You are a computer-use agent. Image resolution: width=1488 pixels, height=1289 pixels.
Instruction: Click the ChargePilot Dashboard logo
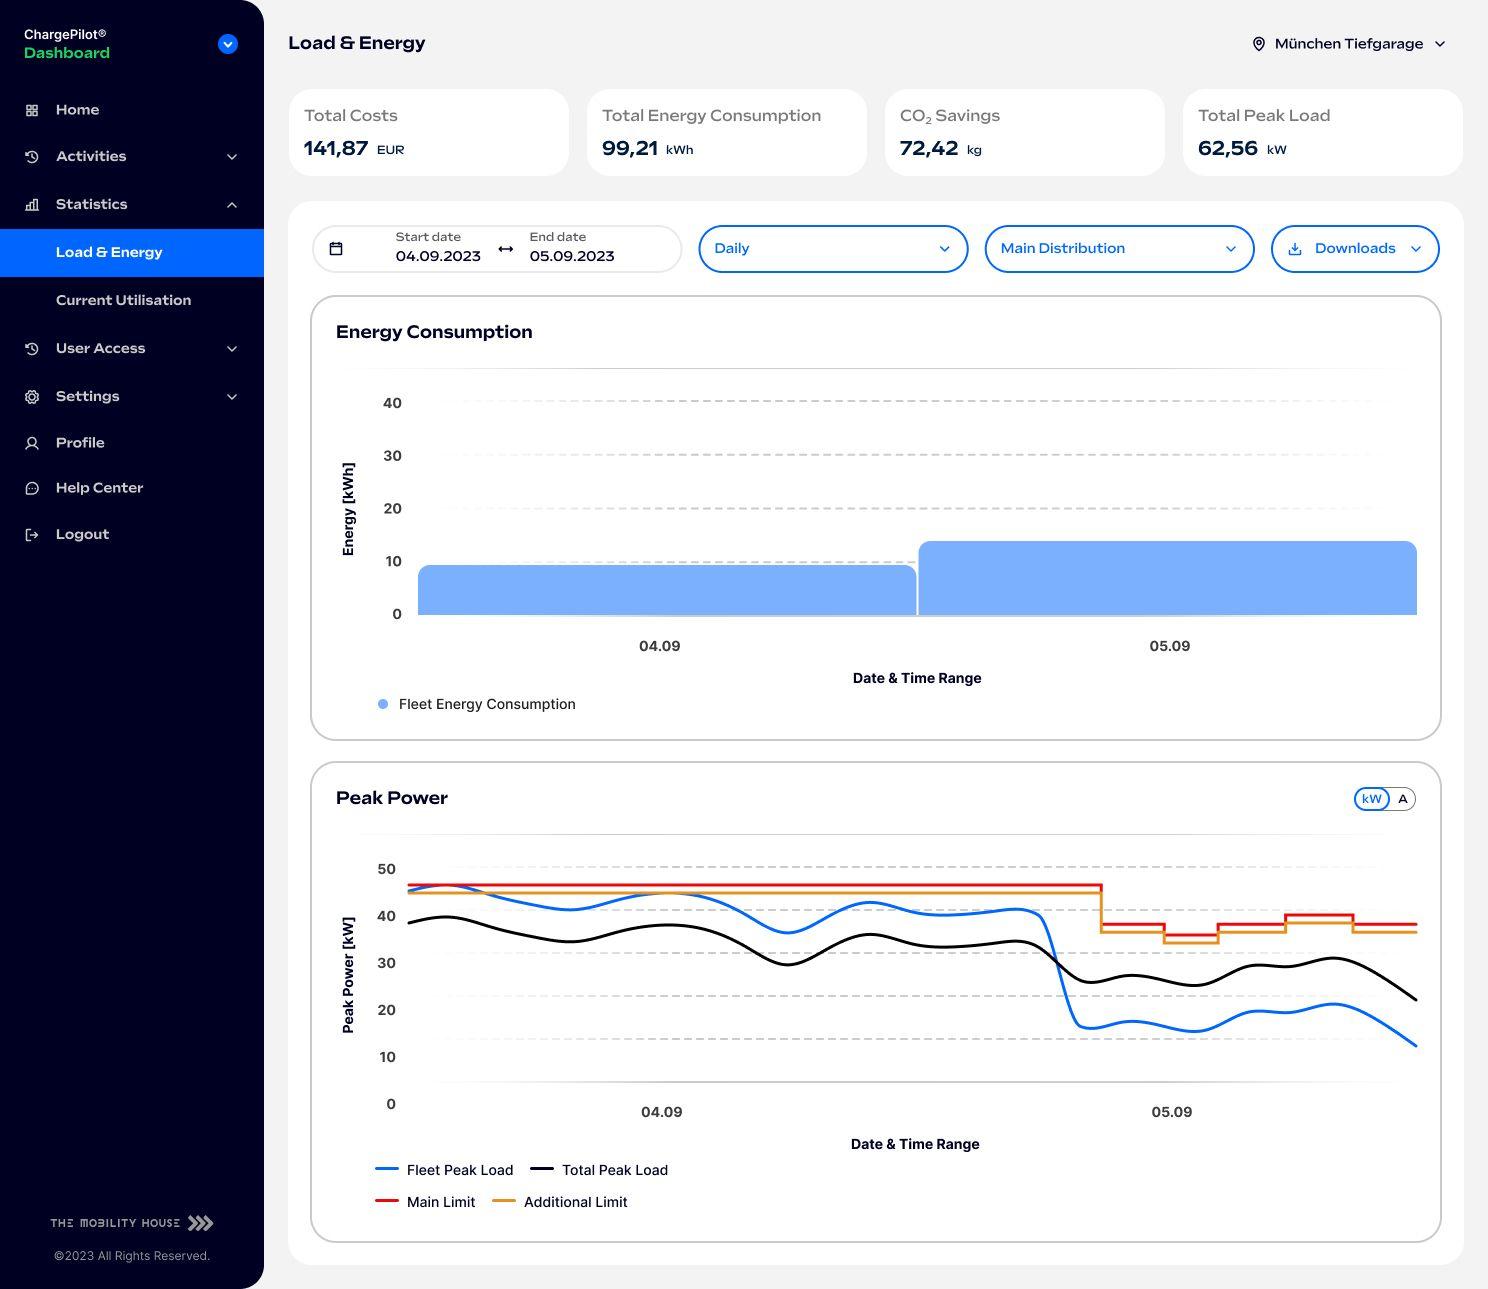(x=66, y=43)
